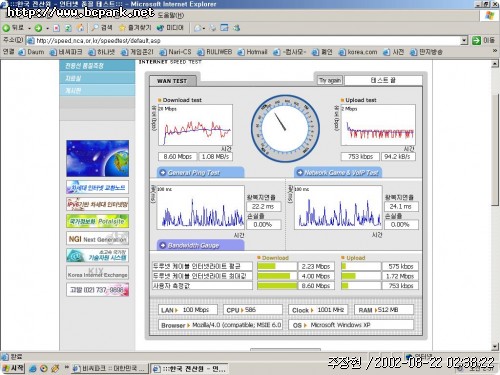
Task: Open the Favorites star toolbar button
Action: [135, 28]
